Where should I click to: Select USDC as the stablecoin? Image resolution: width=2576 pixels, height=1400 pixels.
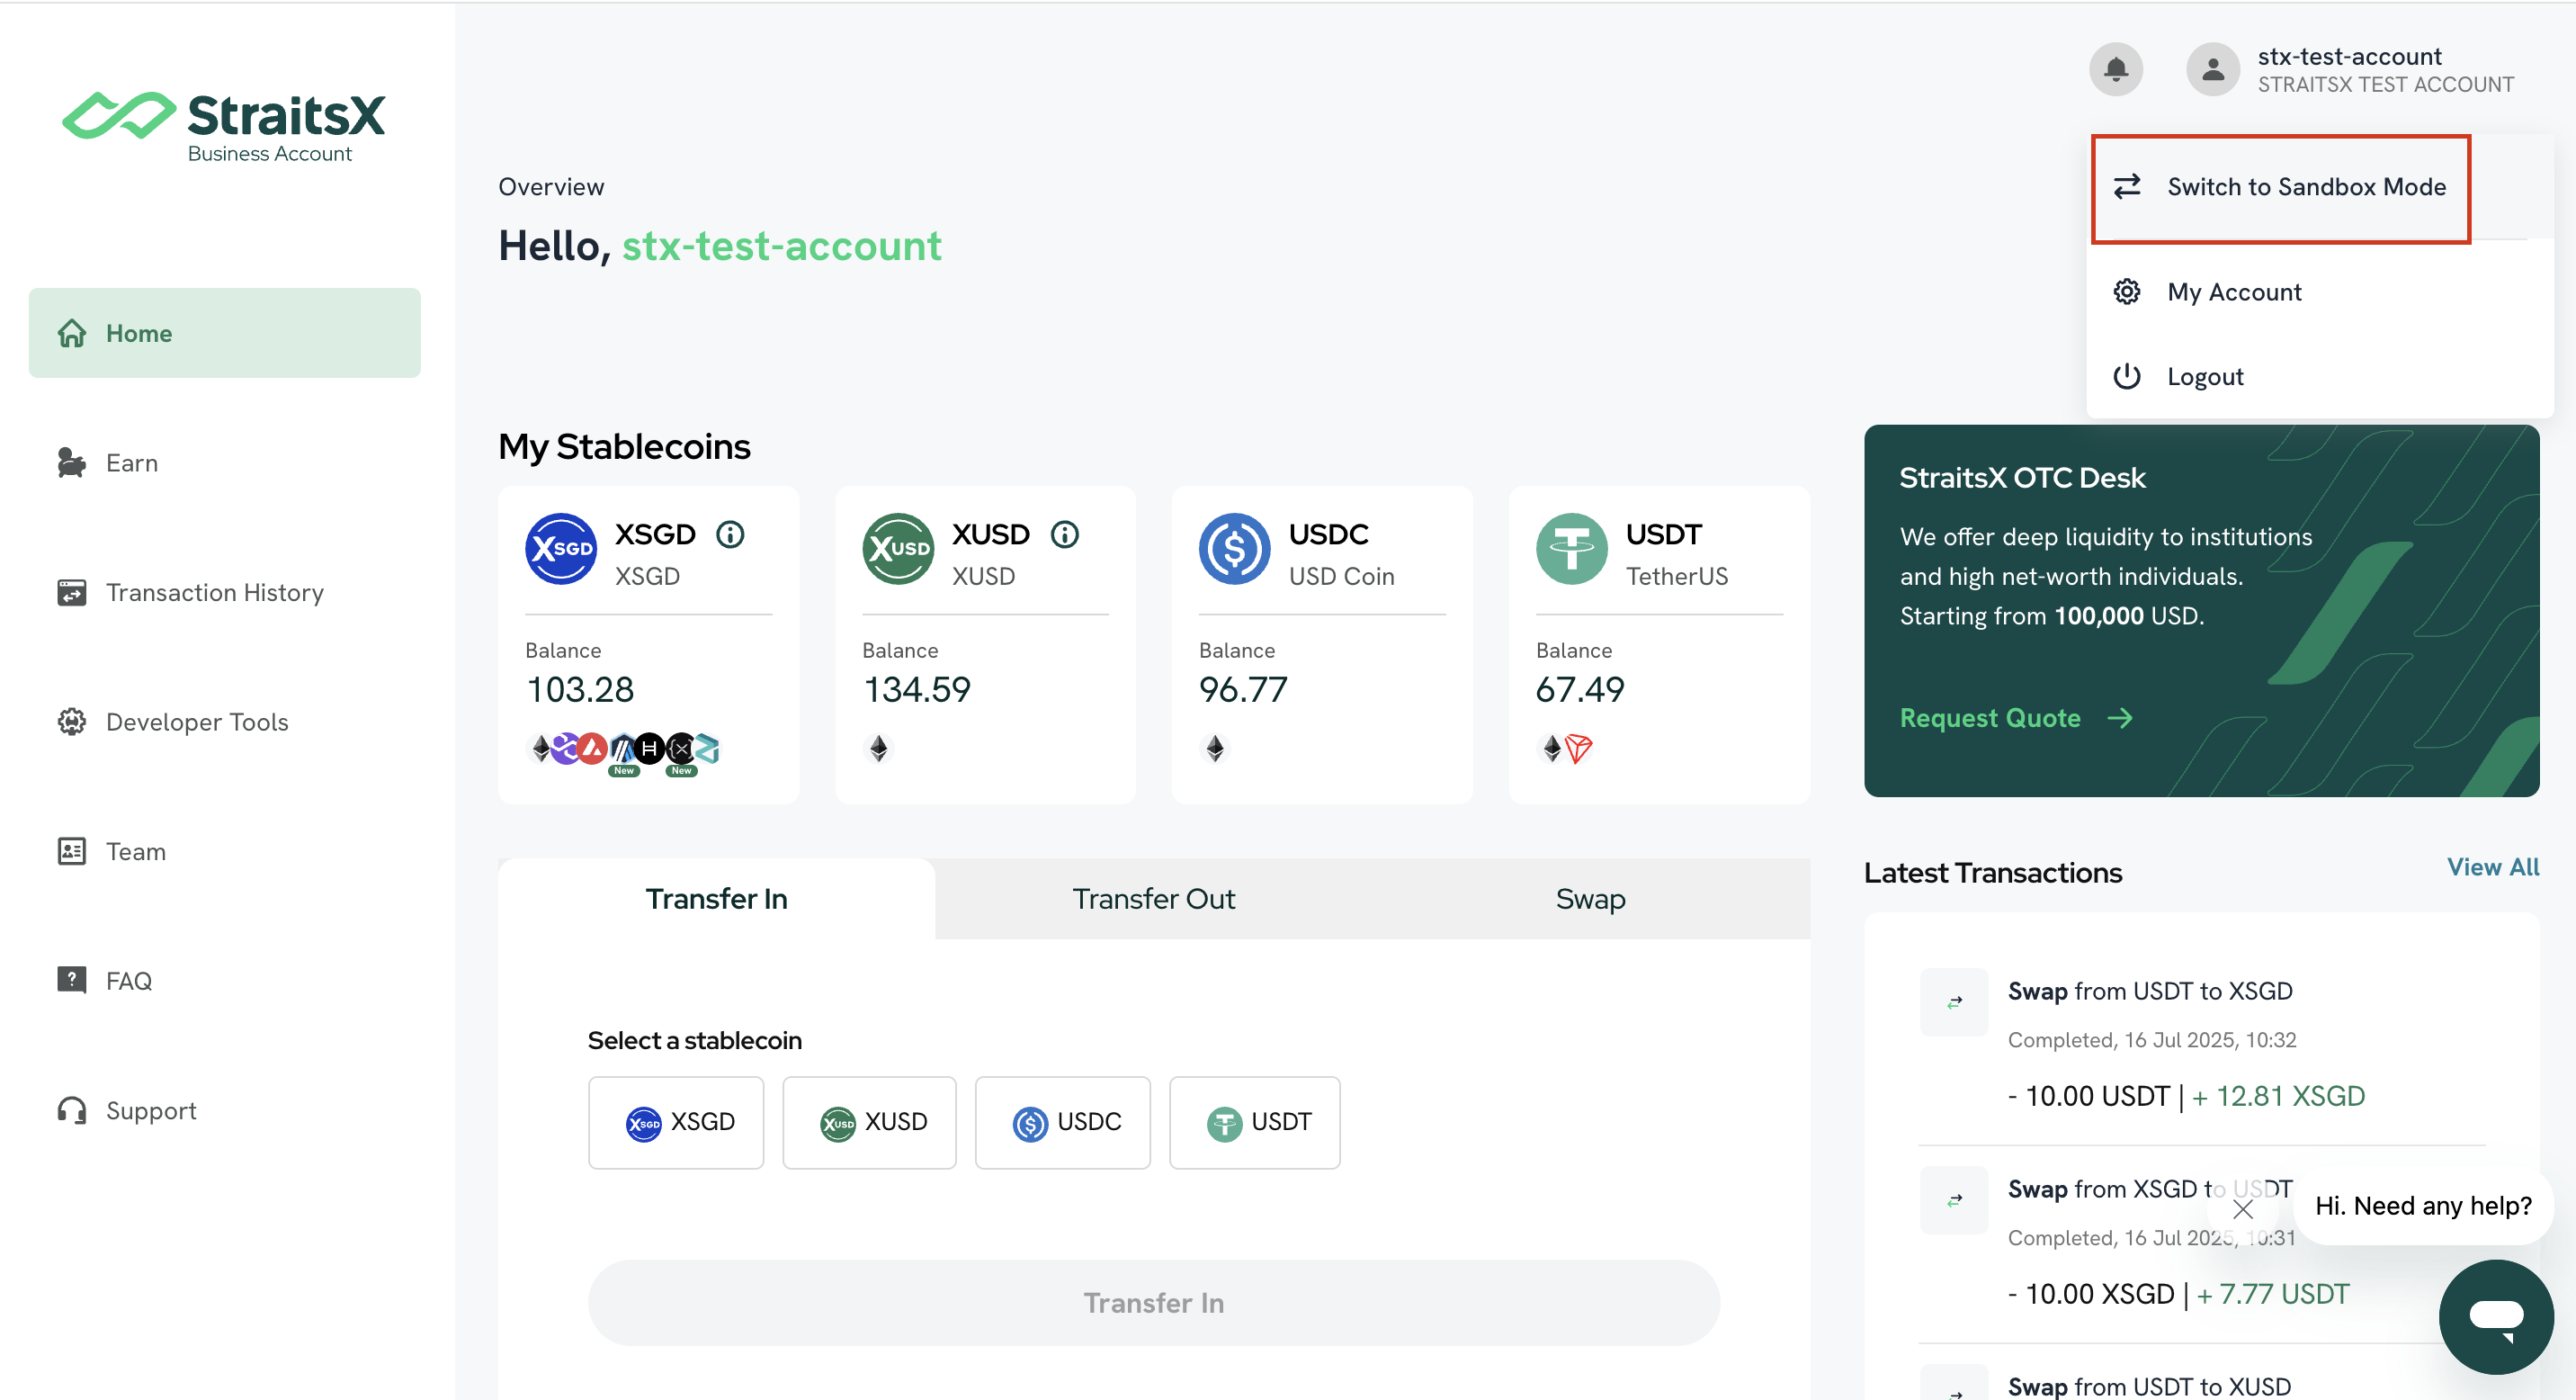click(x=1063, y=1122)
